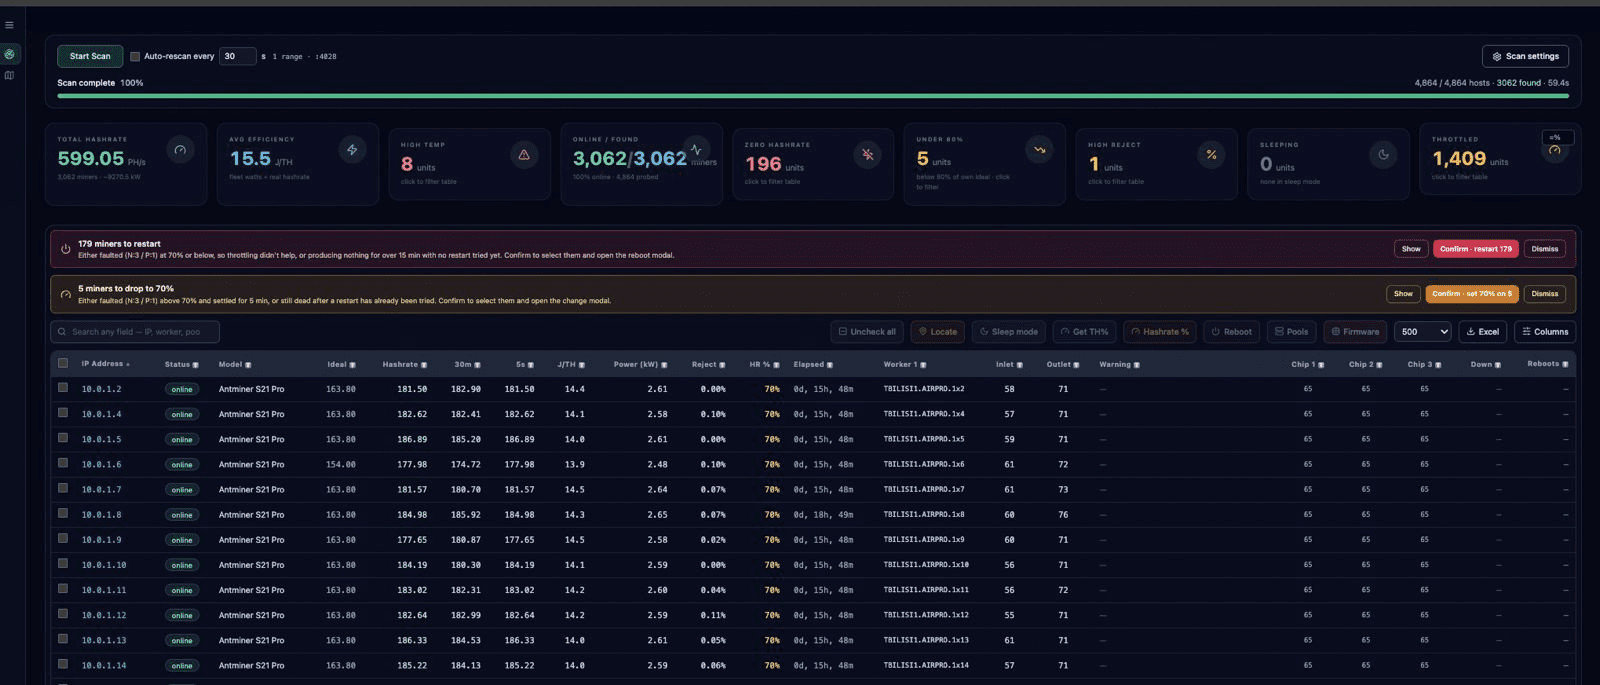Click the Reject column filter icon
Screen dimensions: 1600x685
(x=722, y=365)
